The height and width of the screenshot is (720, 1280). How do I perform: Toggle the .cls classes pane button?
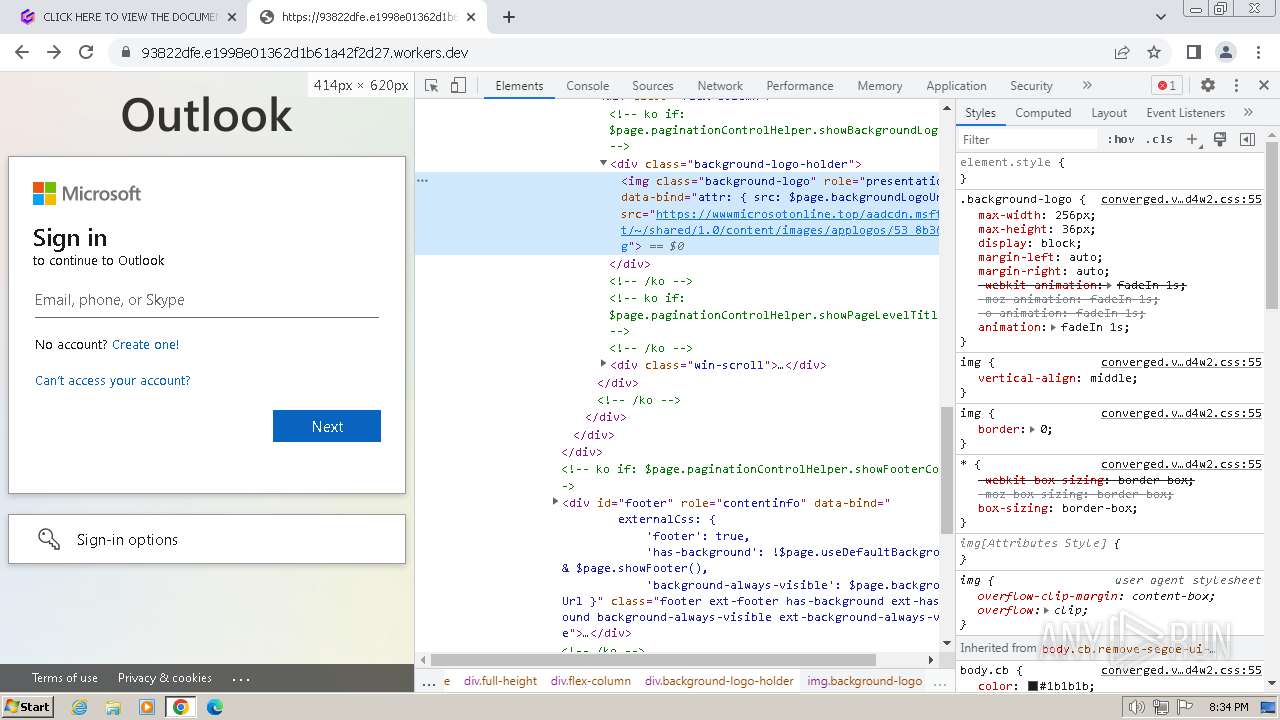coord(1160,140)
